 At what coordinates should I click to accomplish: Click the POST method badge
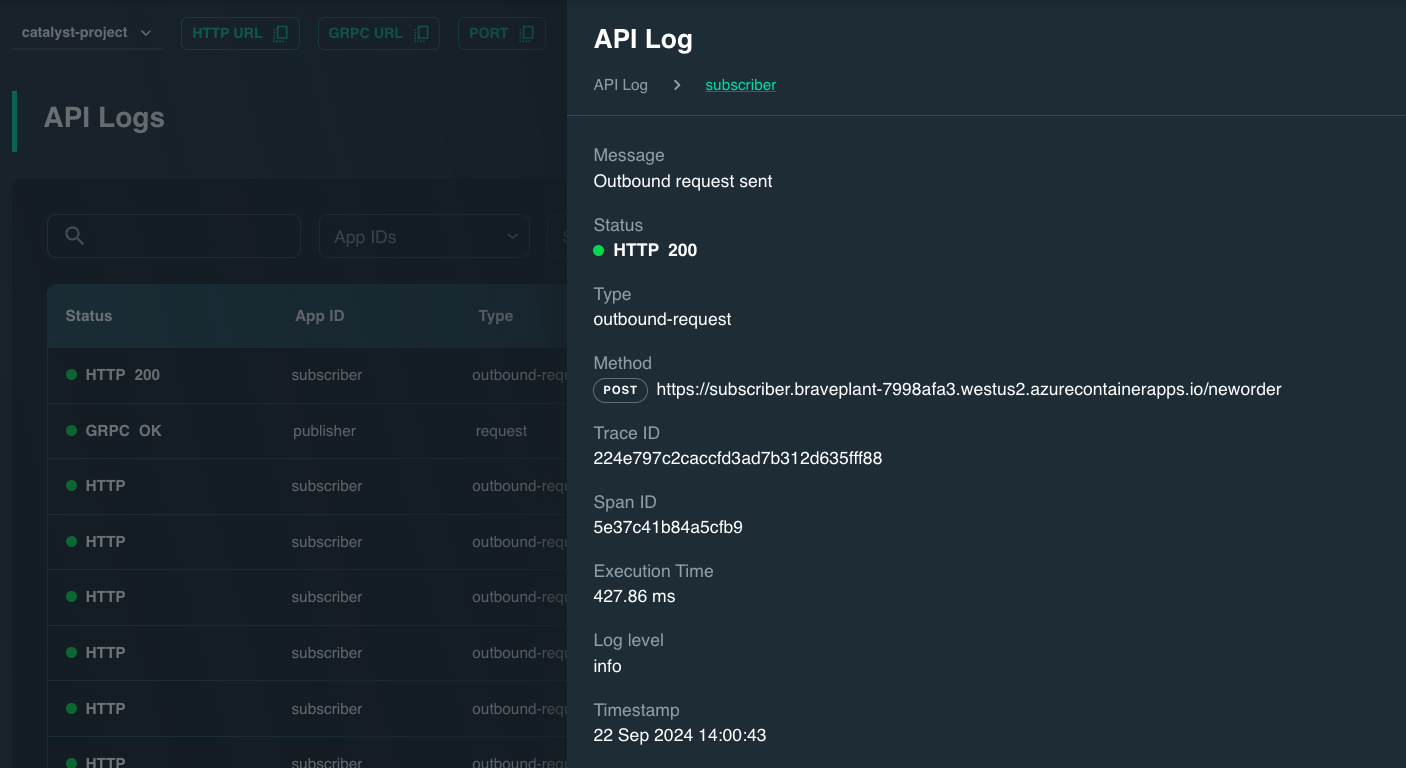(620, 390)
